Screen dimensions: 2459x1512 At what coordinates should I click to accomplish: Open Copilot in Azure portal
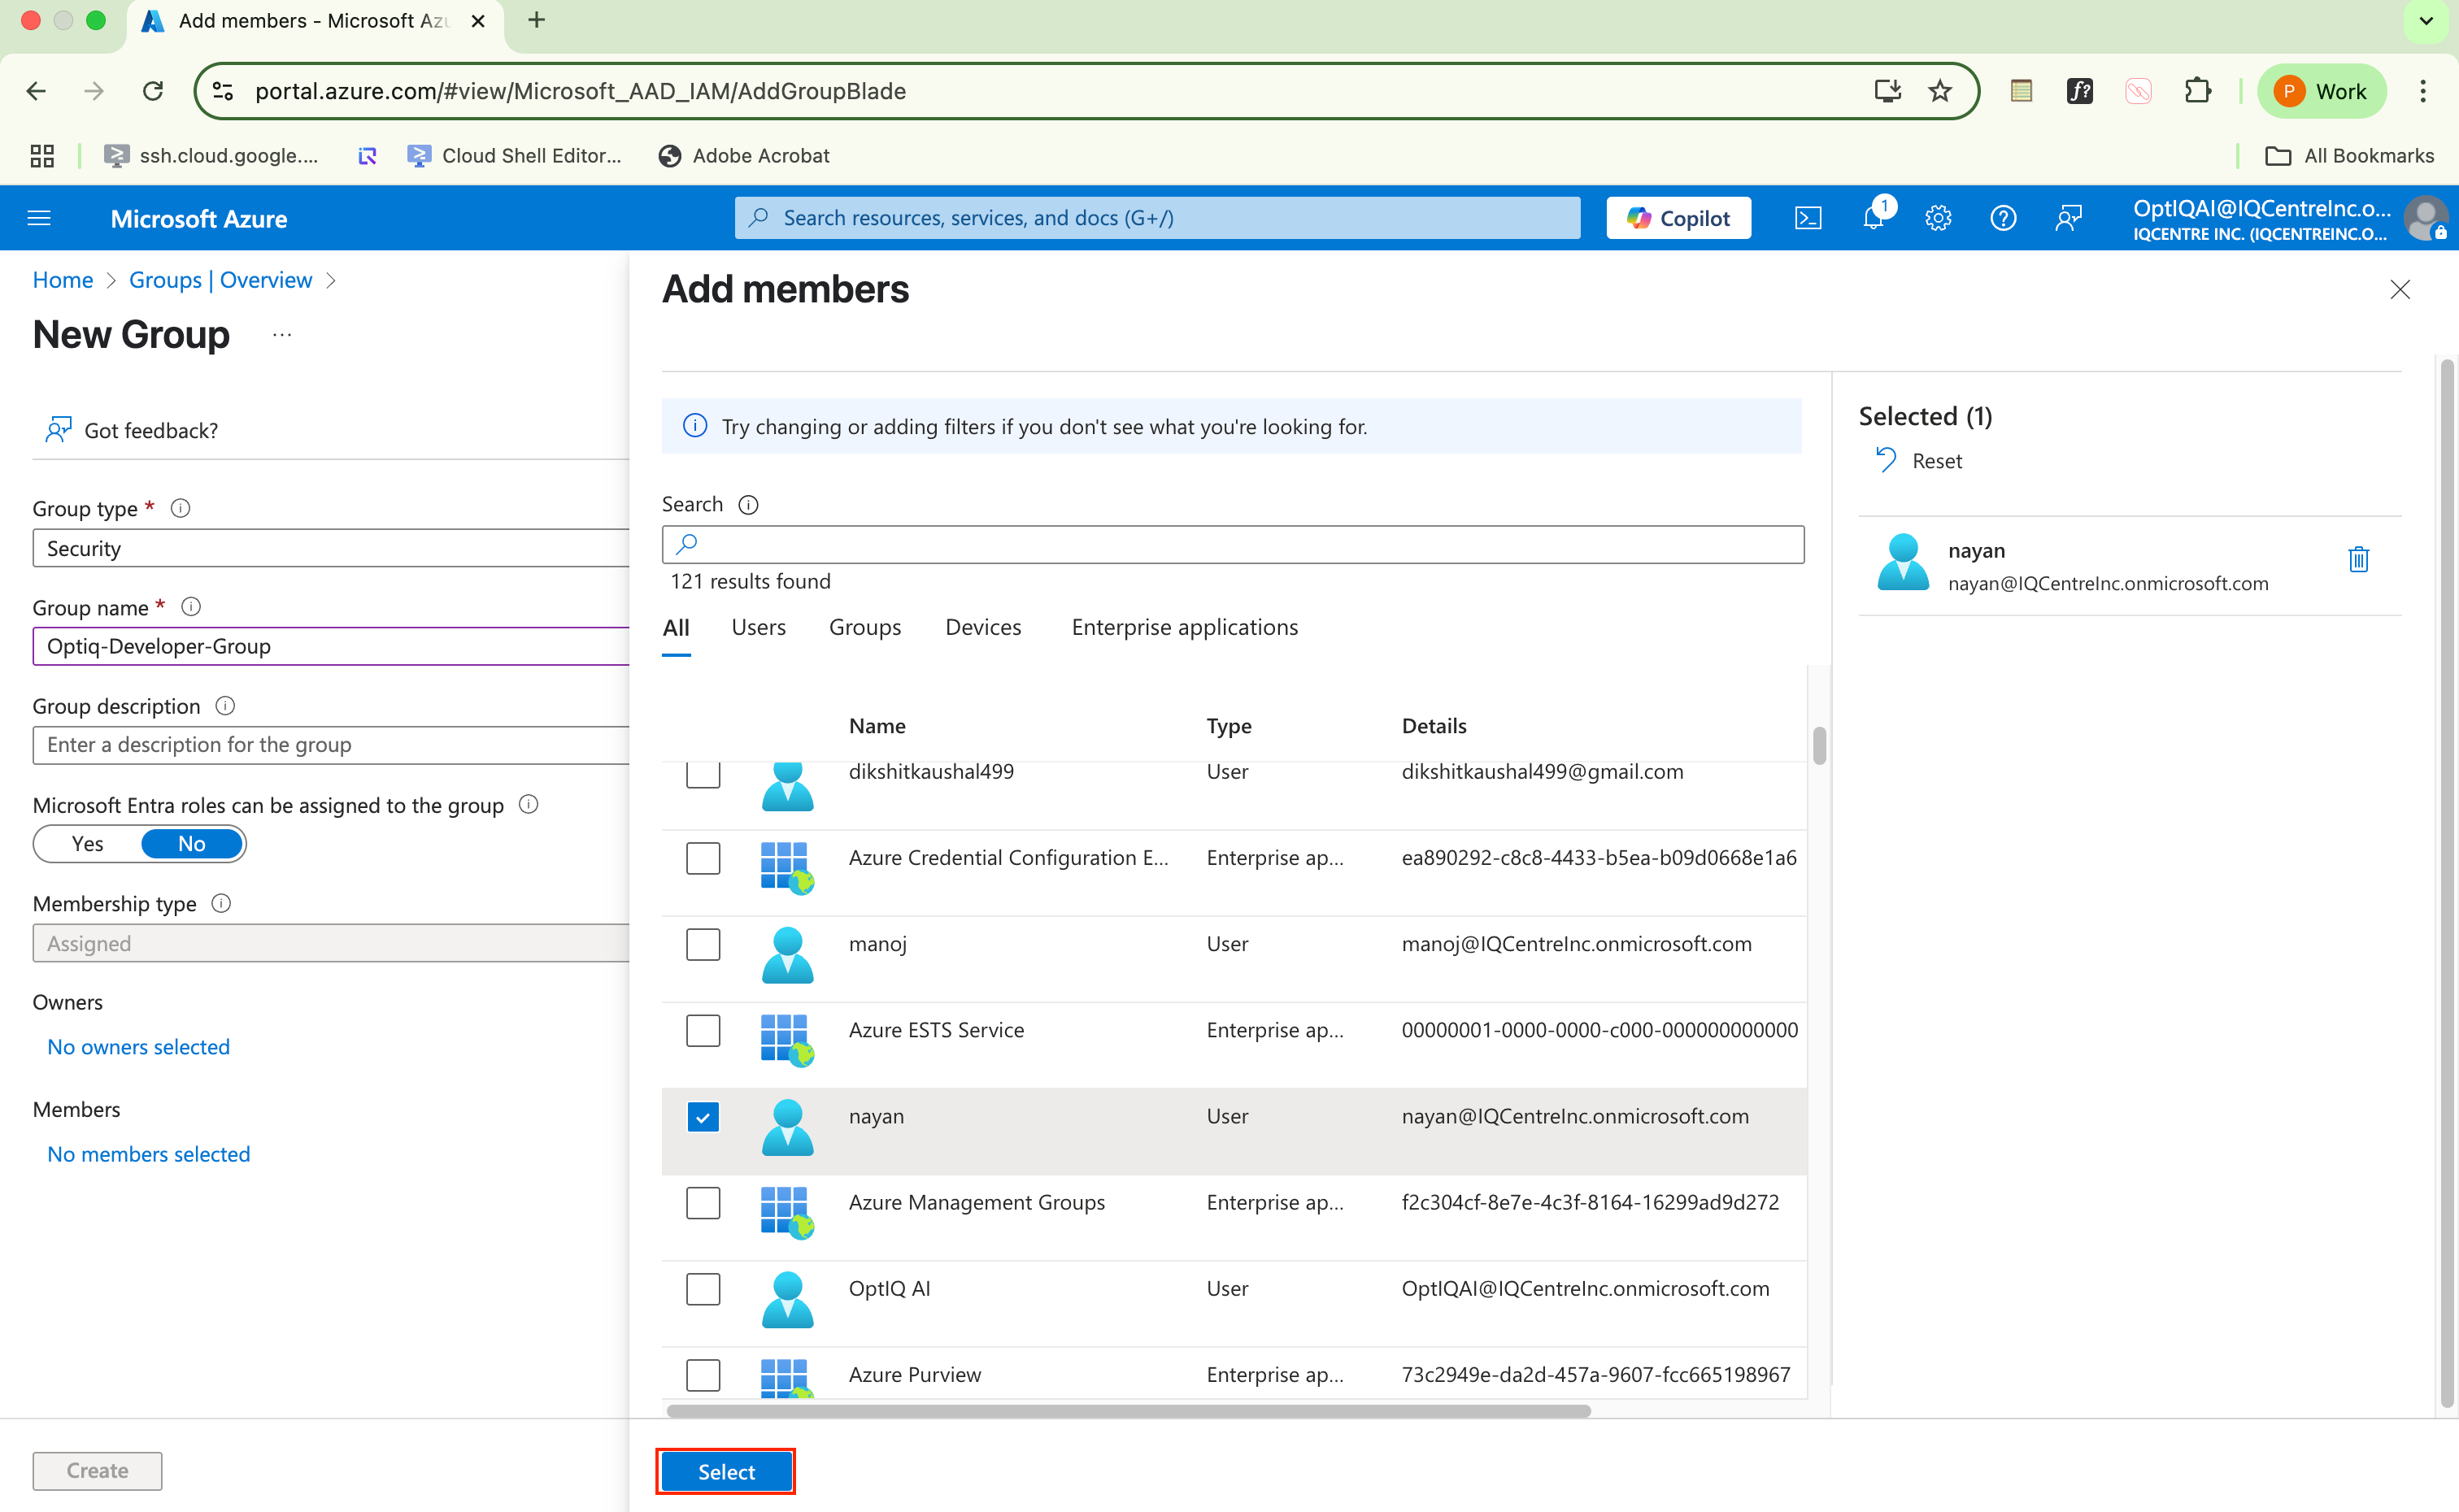(1678, 218)
